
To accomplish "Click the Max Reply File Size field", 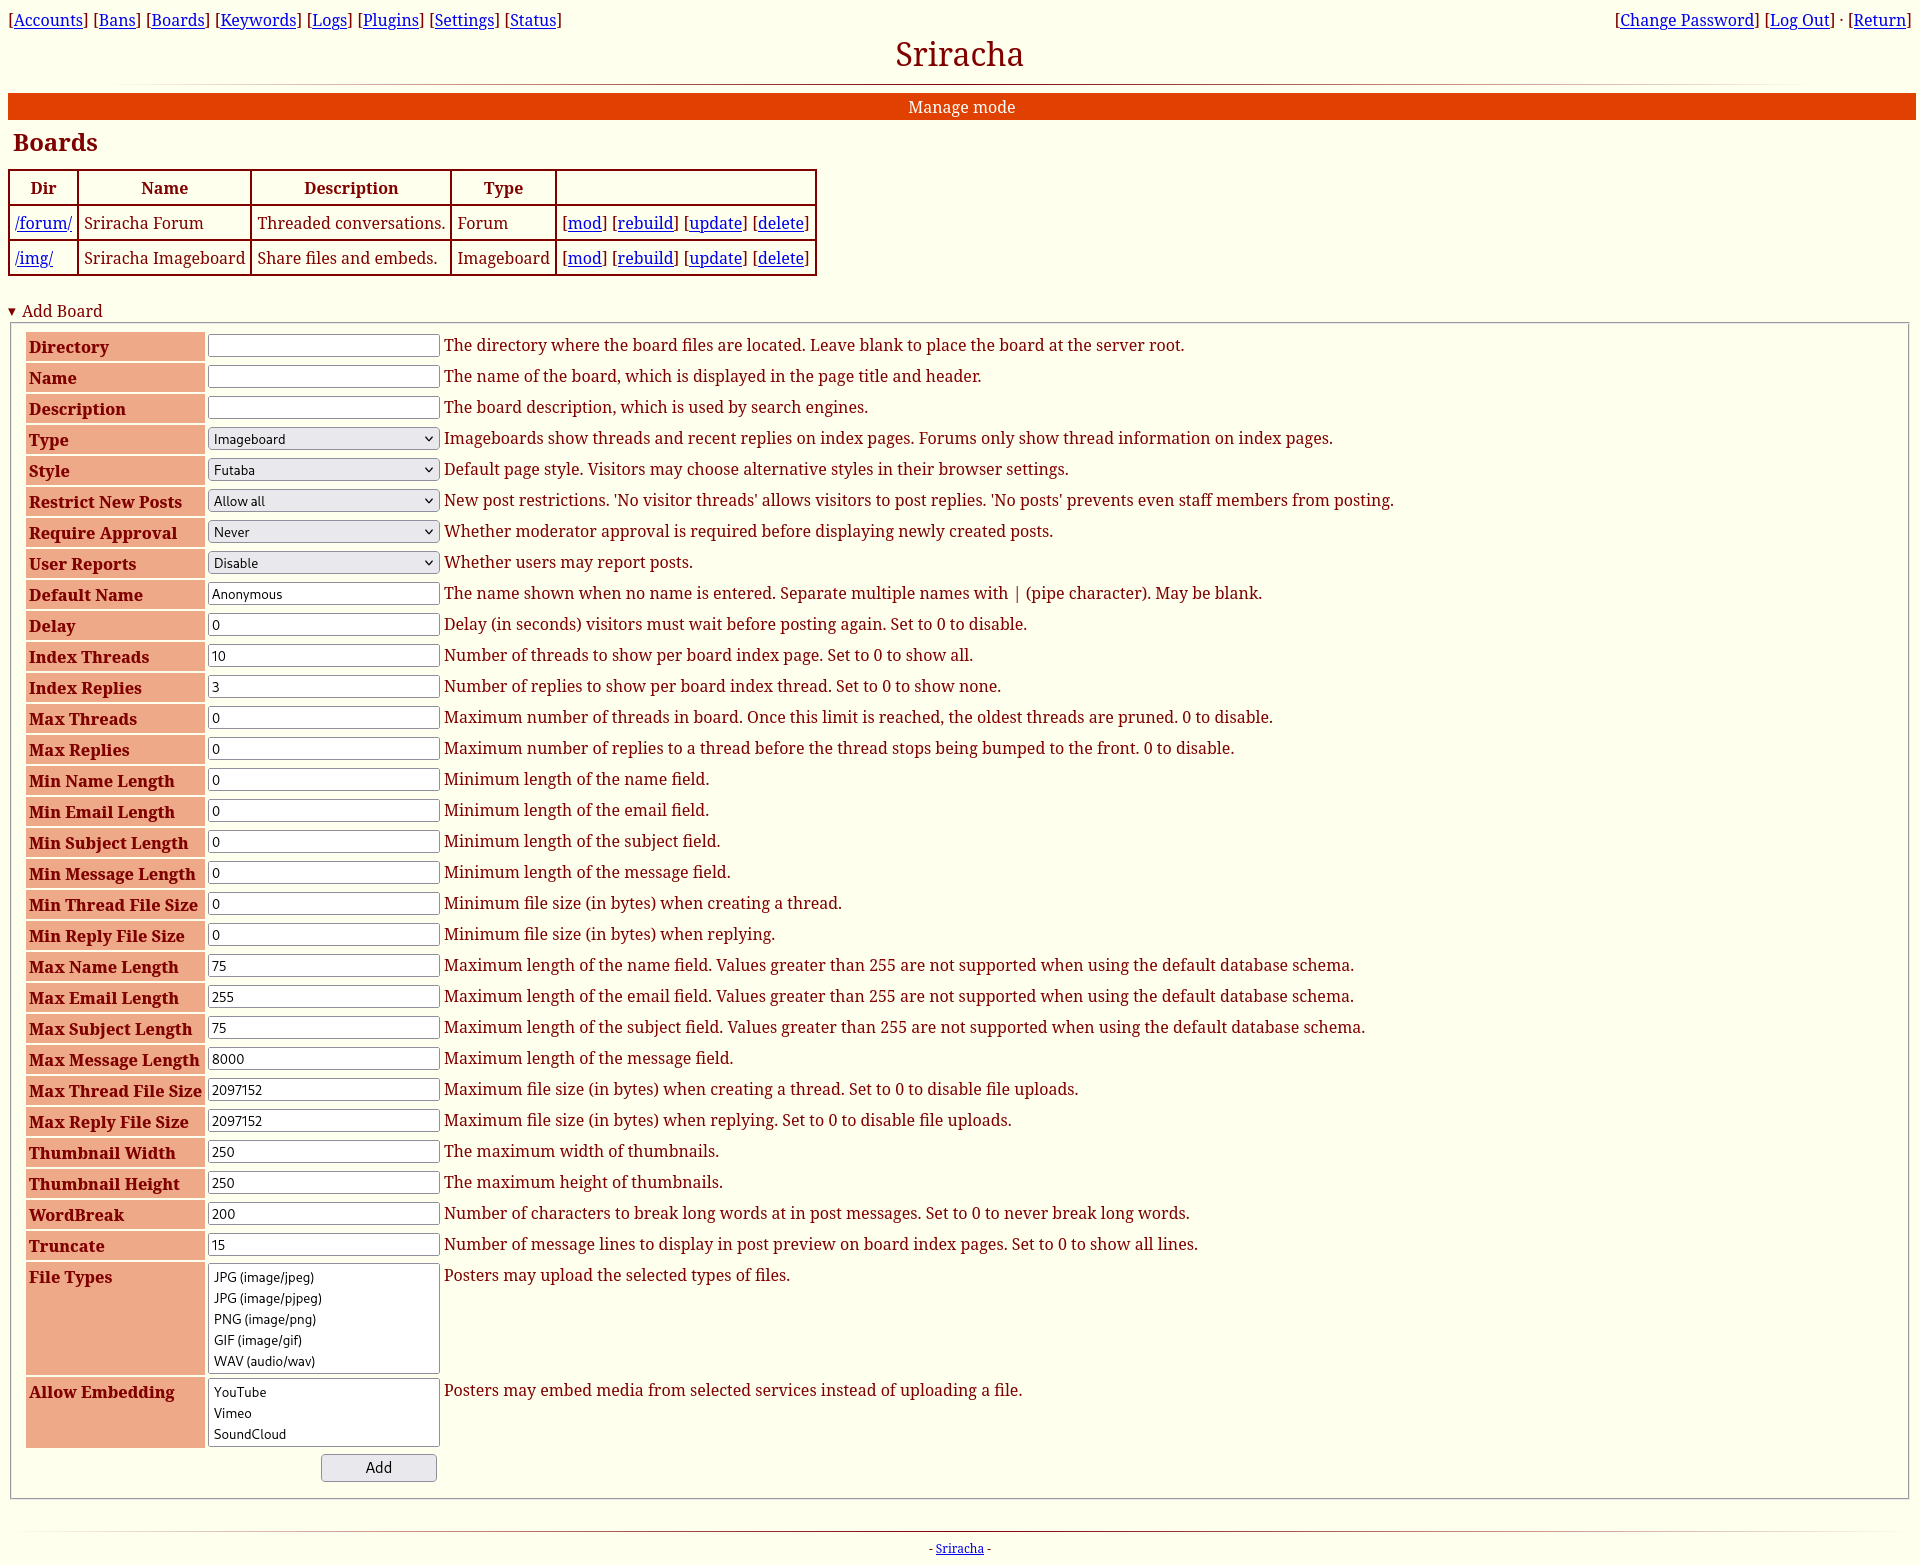I will tap(324, 1121).
